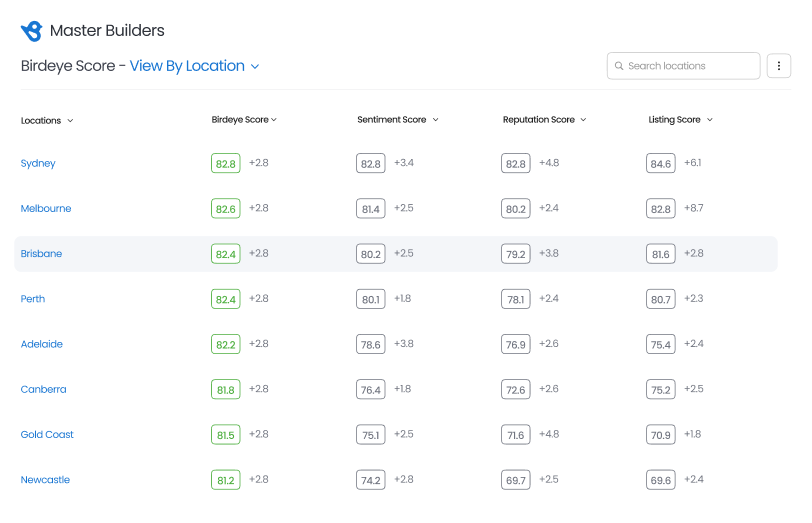Click the Birdeye bird logo icon
Screen dimensions: 812x523
[32, 31]
